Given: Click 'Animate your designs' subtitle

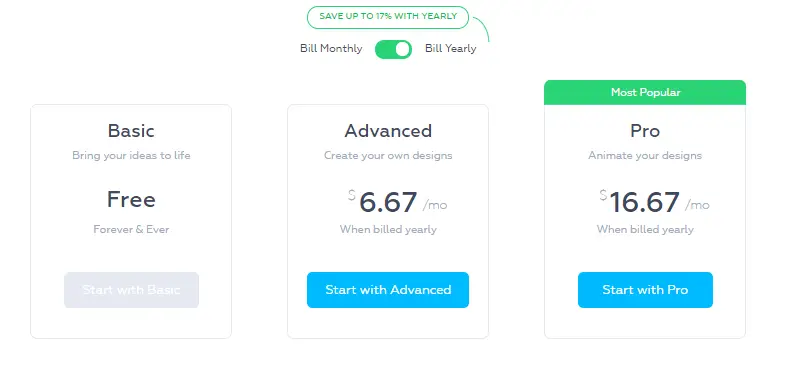Looking at the screenshot, I should pos(645,155).
